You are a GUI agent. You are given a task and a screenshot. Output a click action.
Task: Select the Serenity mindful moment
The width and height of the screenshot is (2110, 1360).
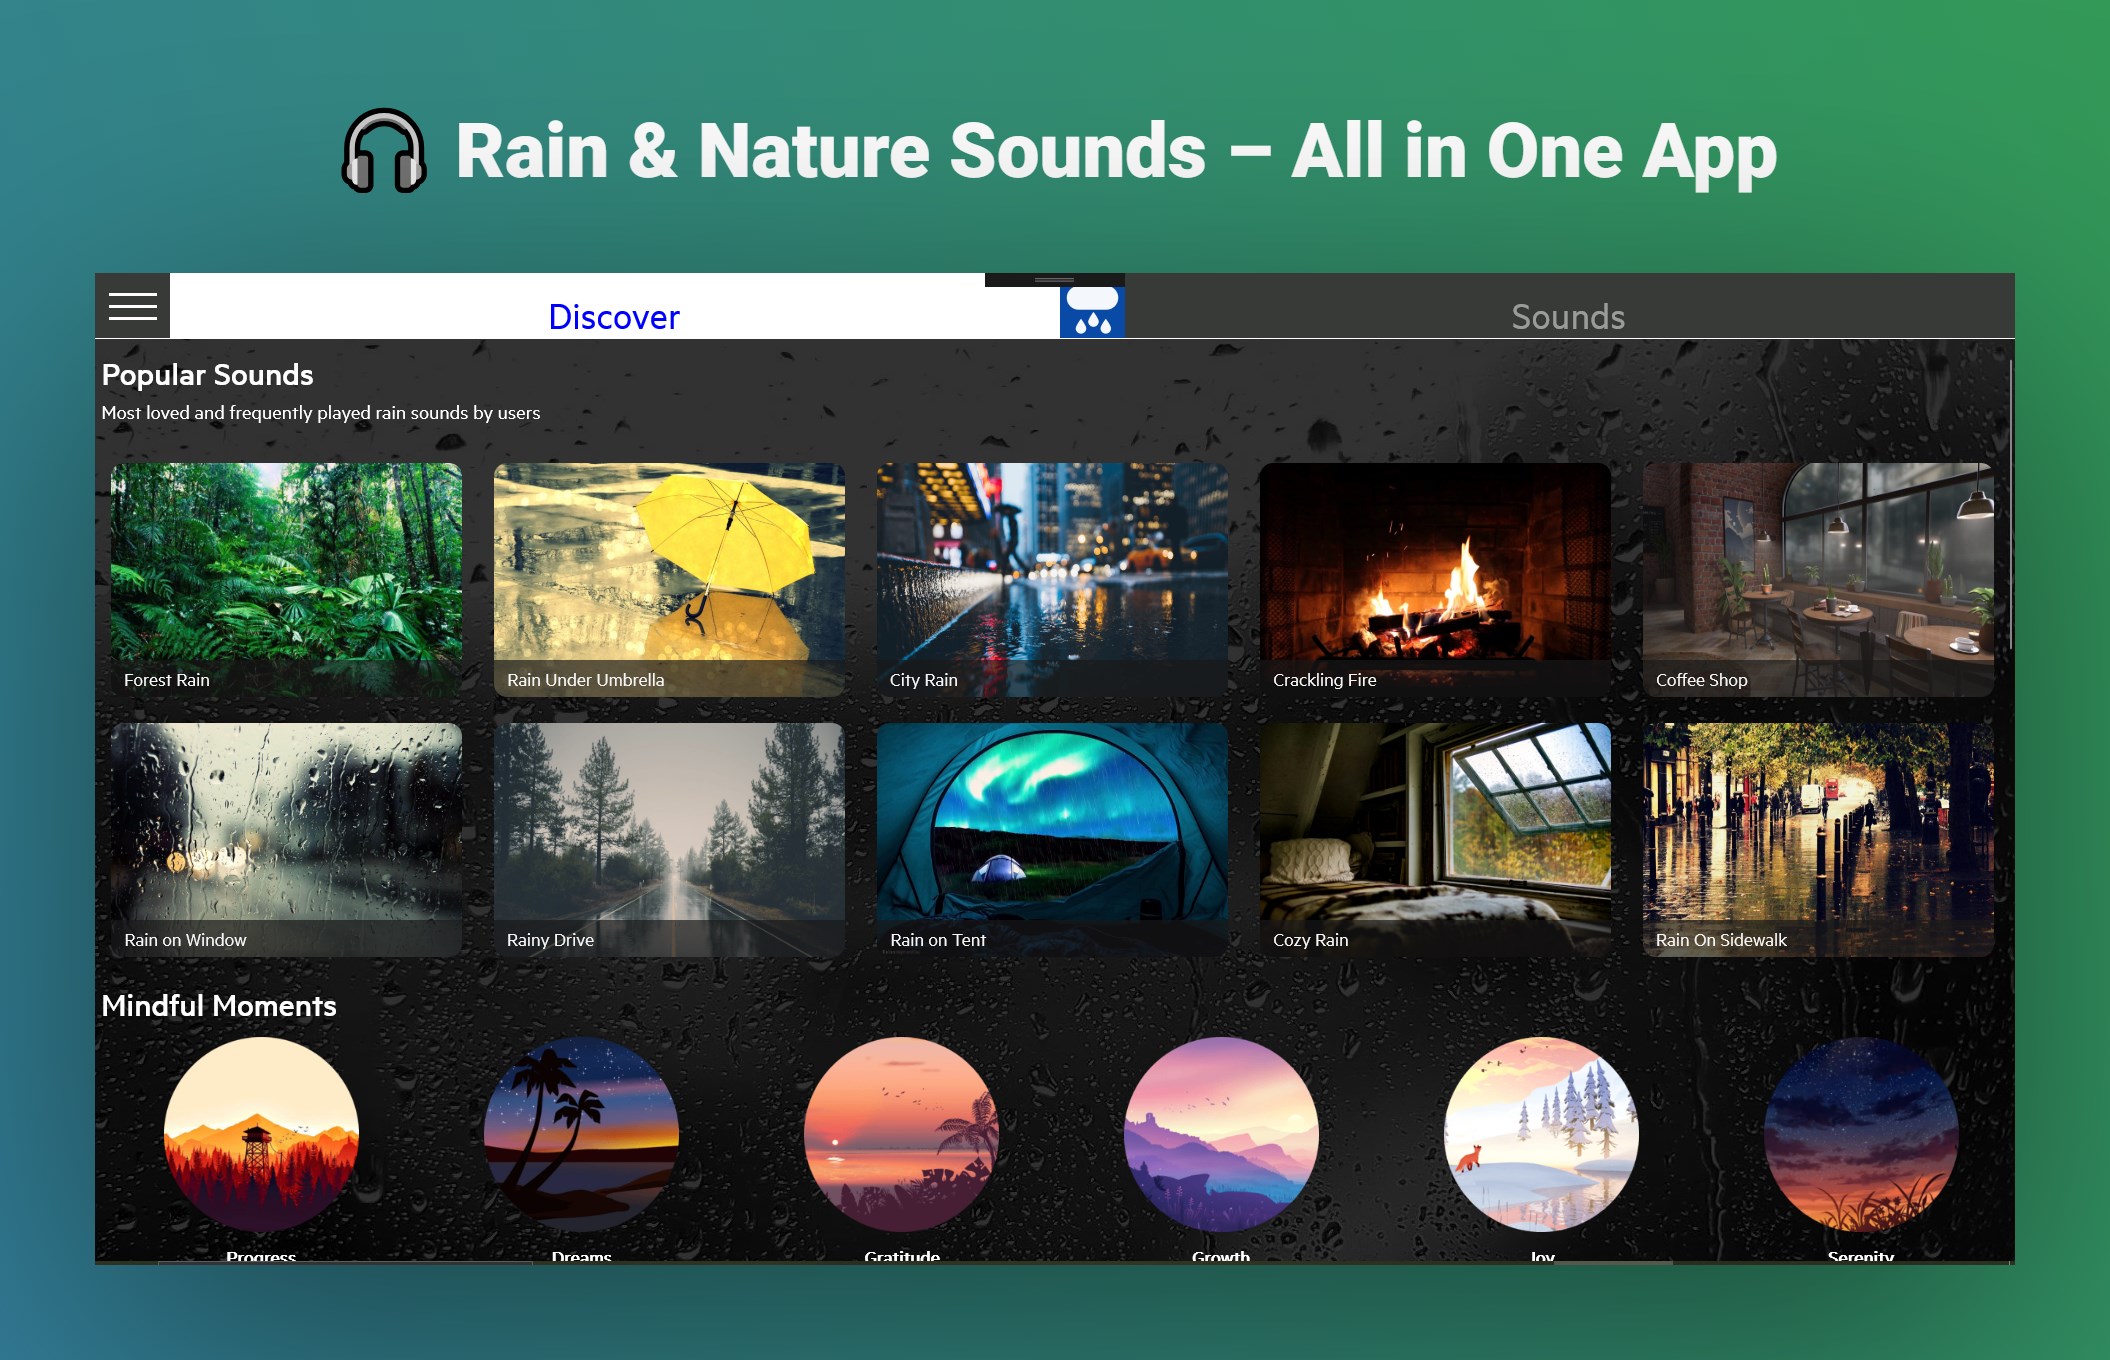[x=1861, y=1134]
